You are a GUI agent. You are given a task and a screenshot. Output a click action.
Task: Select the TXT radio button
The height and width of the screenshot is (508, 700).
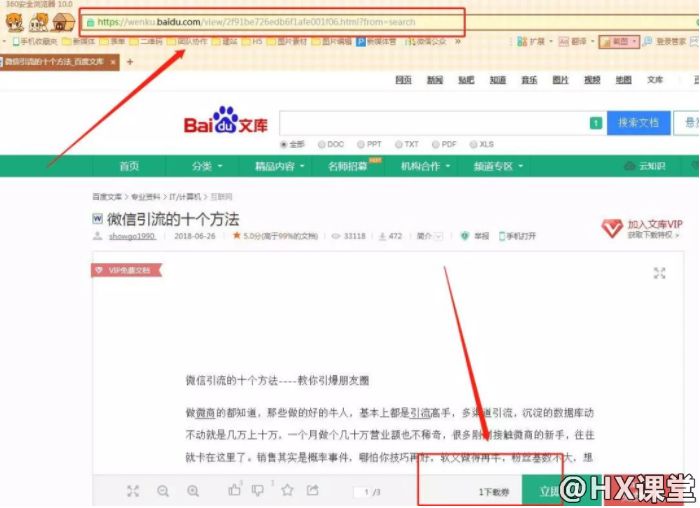[399, 144]
